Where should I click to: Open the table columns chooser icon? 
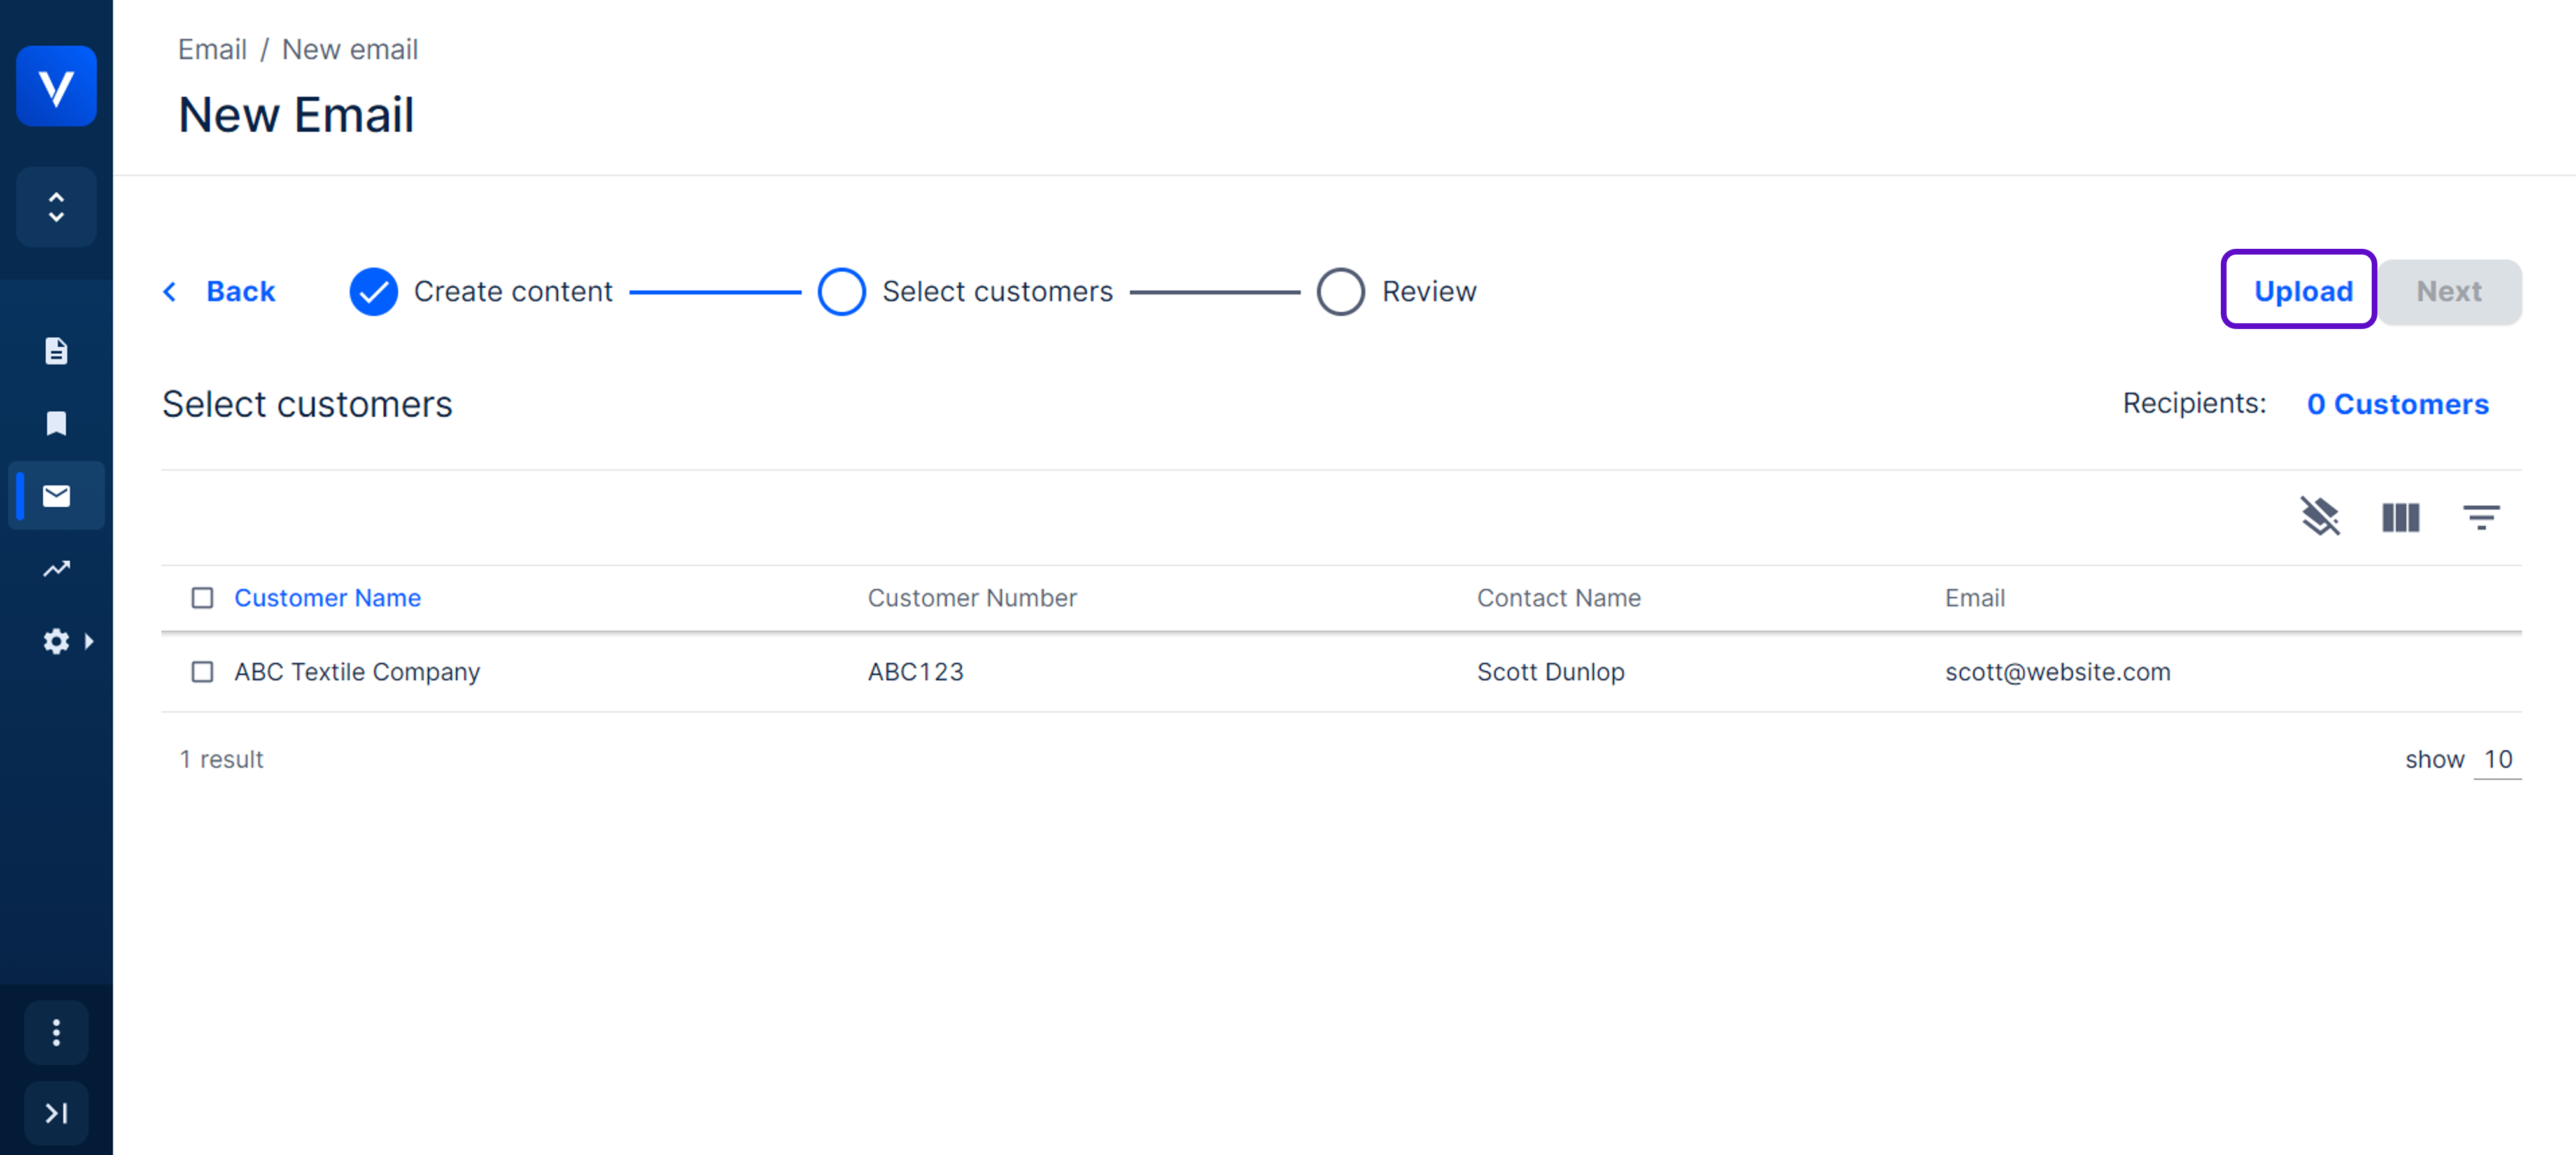coord(2400,517)
